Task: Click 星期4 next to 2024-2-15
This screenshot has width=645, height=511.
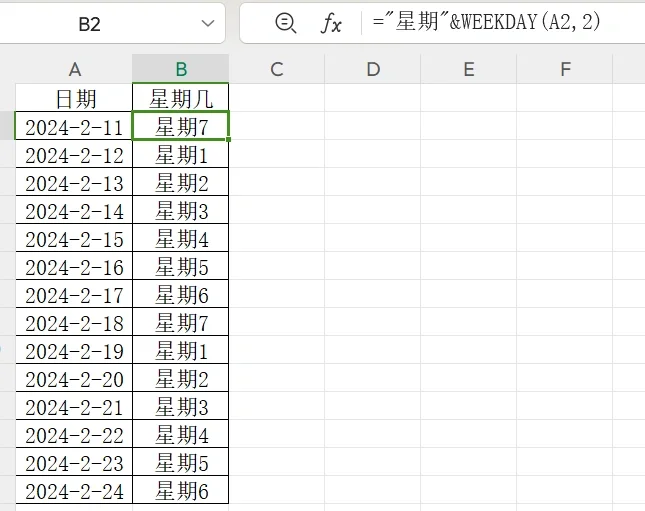Action: click(x=181, y=238)
